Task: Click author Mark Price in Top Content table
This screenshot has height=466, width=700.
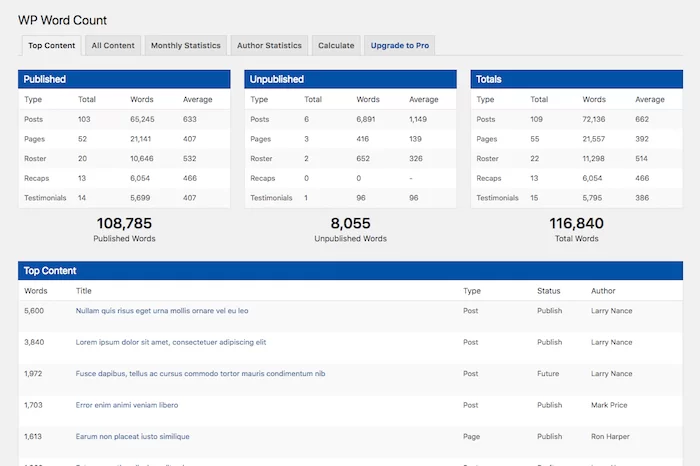Action: point(611,405)
